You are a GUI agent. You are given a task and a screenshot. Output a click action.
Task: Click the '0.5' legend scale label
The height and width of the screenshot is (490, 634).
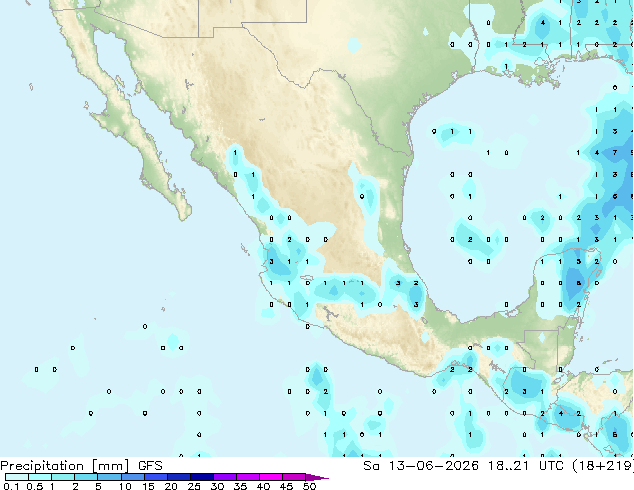click(x=34, y=486)
